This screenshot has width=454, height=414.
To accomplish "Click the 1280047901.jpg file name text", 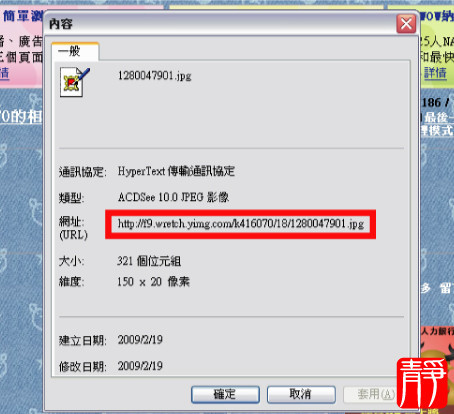I will tap(154, 76).
